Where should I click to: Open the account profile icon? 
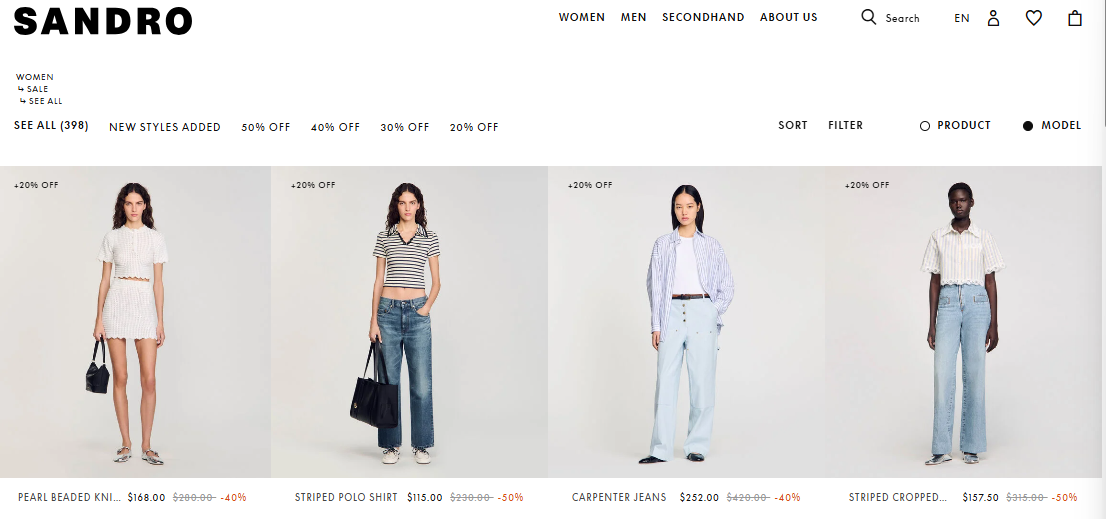coord(993,18)
